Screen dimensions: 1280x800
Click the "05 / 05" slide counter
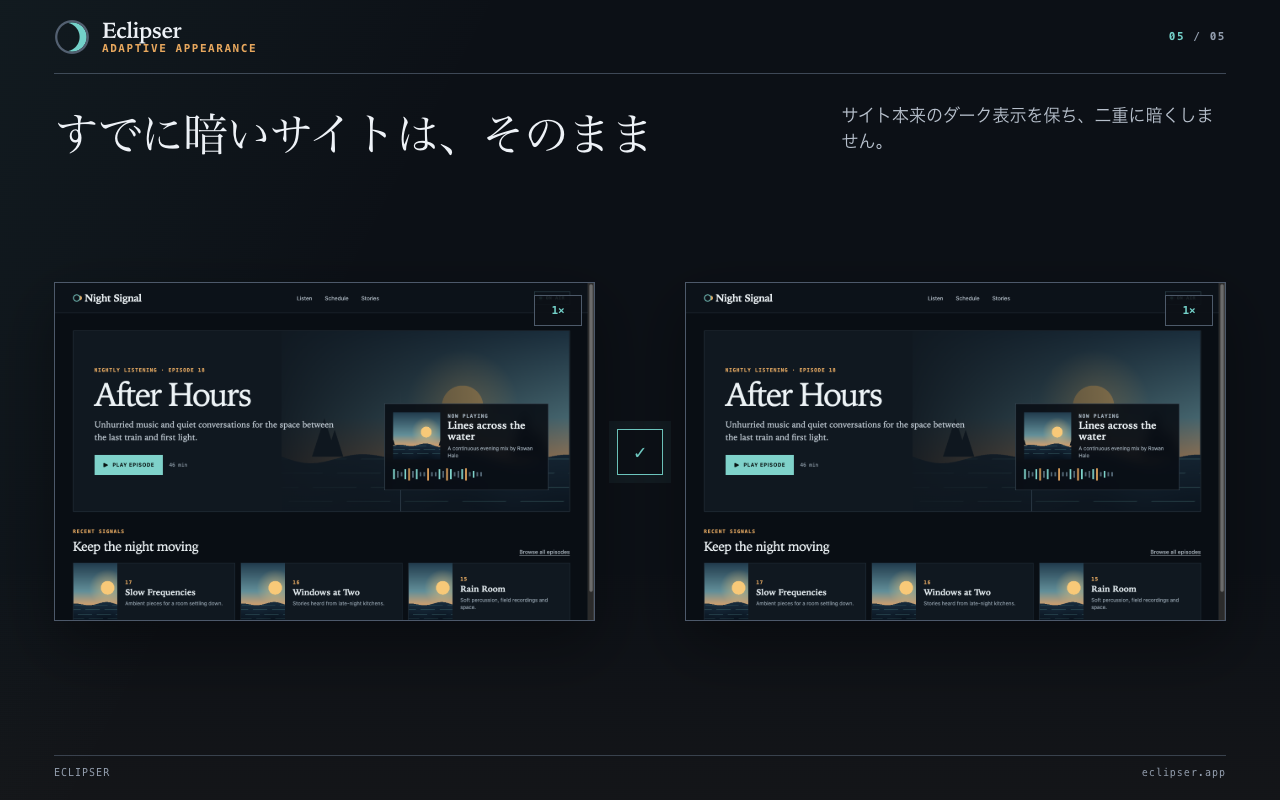point(1197,37)
